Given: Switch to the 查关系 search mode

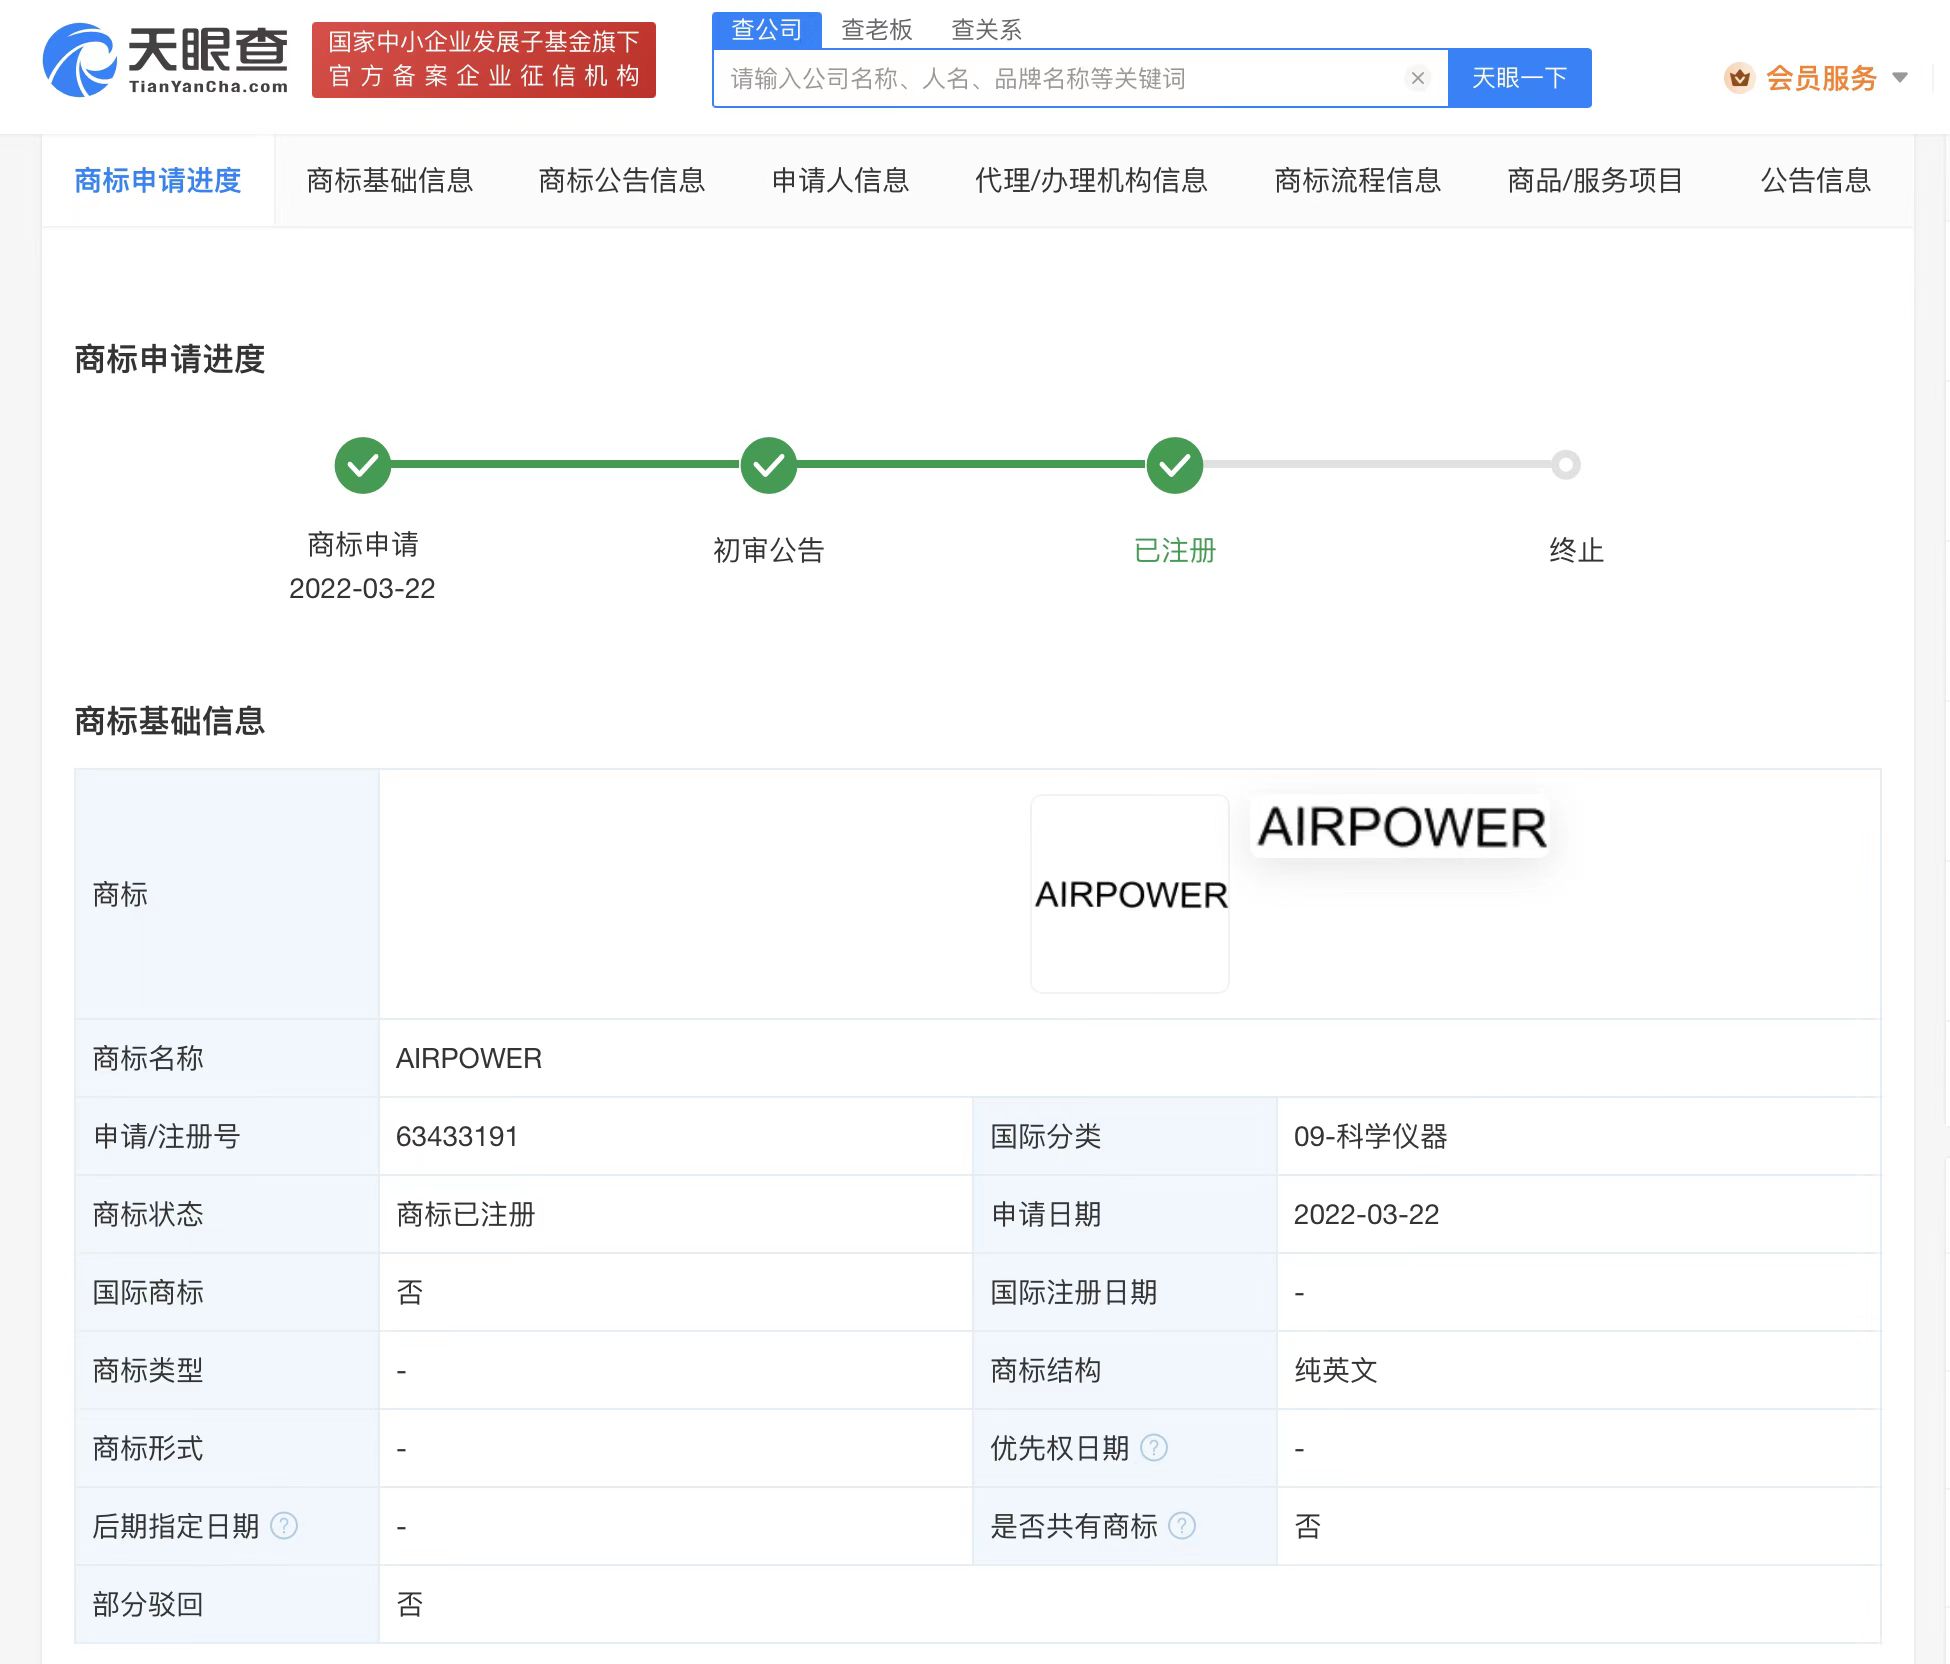Looking at the screenshot, I should tap(986, 29).
